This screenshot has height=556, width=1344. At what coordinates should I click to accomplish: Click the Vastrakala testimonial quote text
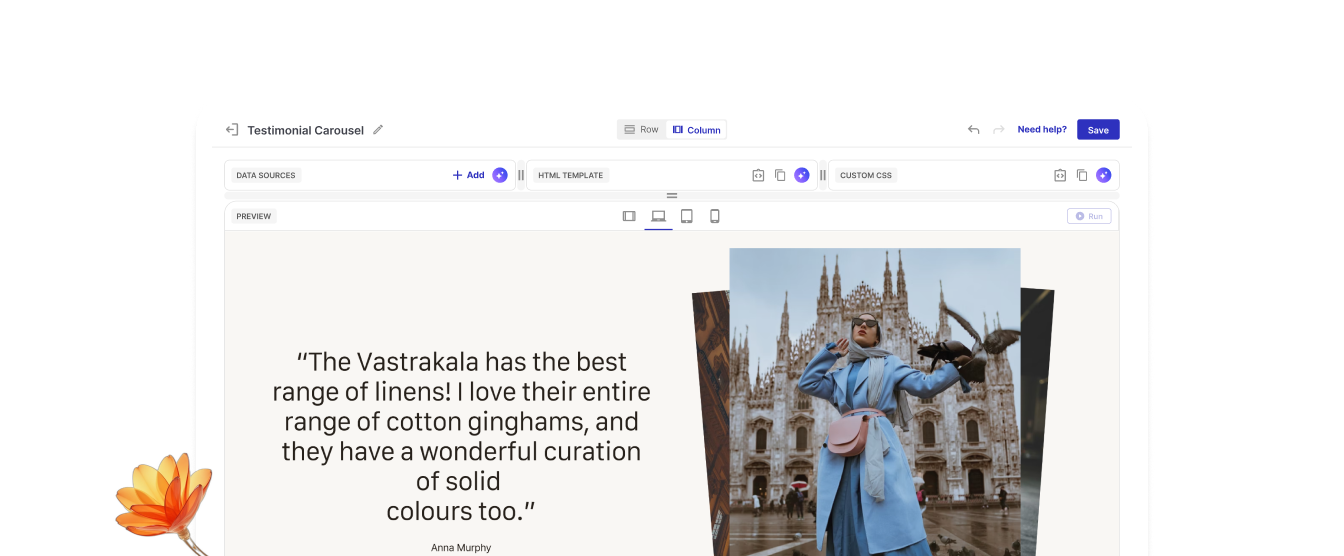(461, 436)
